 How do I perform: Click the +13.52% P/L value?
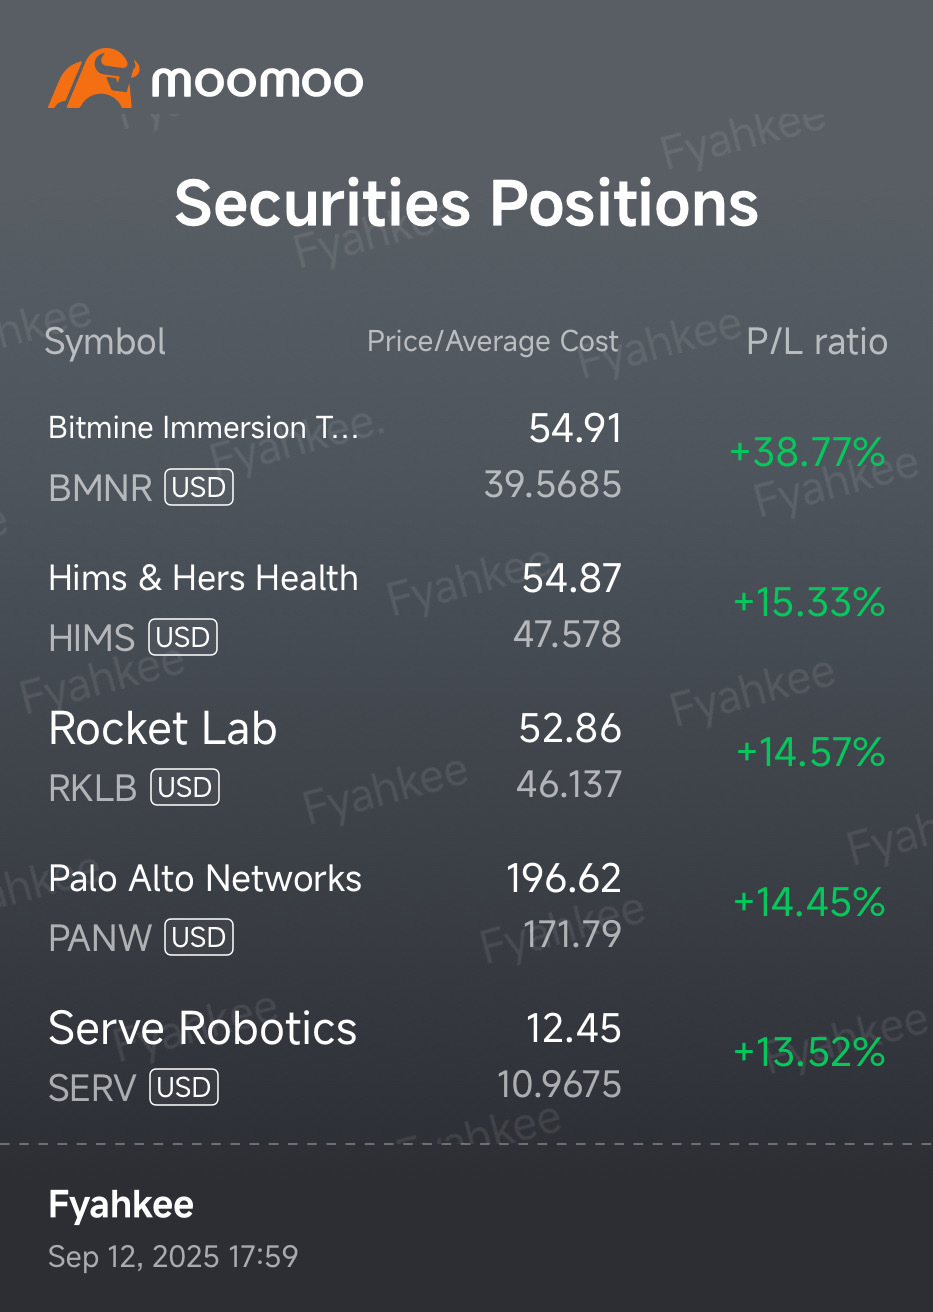tap(809, 1052)
